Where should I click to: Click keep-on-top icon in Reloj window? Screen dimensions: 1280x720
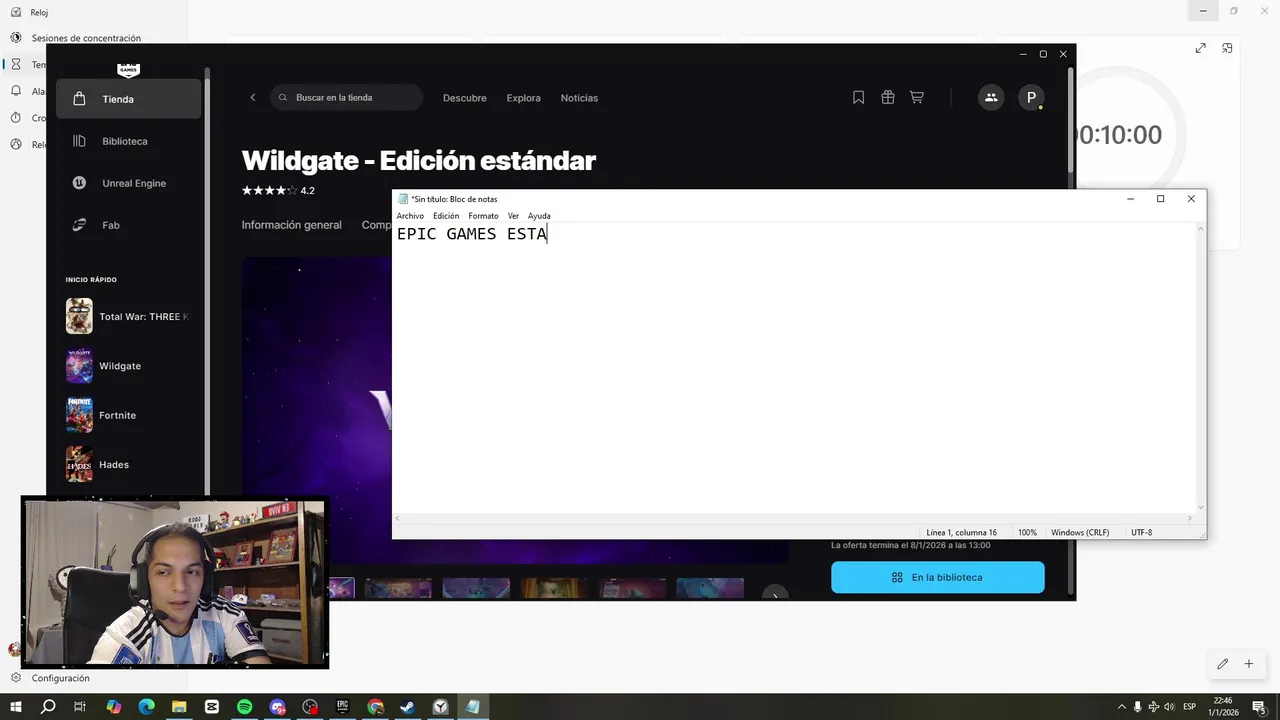point(1227,48)
